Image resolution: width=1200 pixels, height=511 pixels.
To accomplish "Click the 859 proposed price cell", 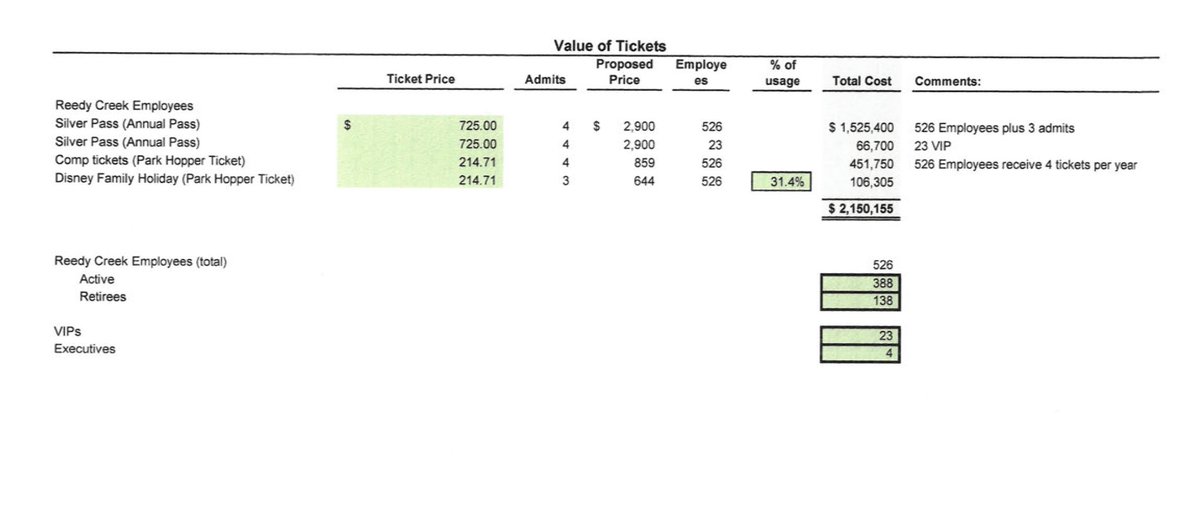I will click(641, 164).
